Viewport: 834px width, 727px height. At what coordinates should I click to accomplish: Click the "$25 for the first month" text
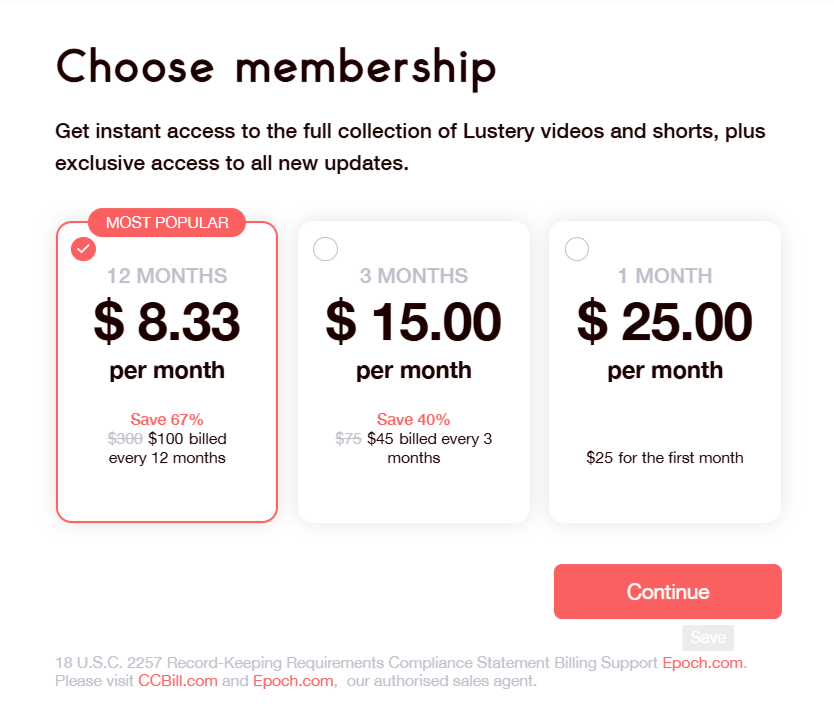click(665, 458)
